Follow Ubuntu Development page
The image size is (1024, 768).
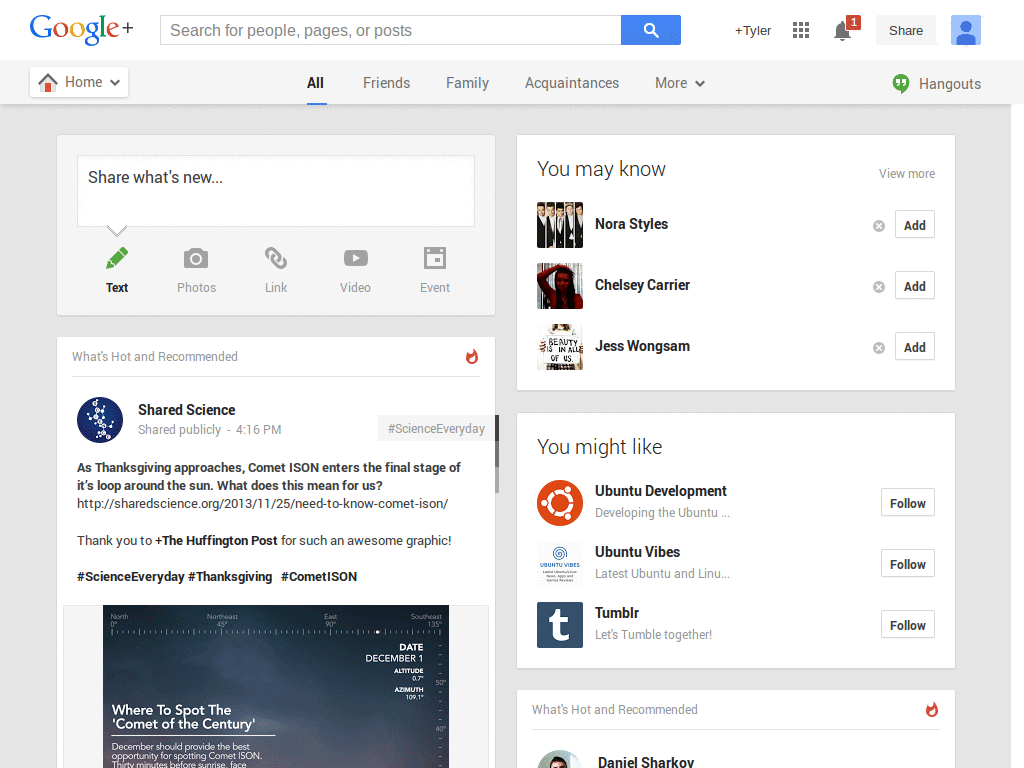pyautogui.click(x=908, y=503)
